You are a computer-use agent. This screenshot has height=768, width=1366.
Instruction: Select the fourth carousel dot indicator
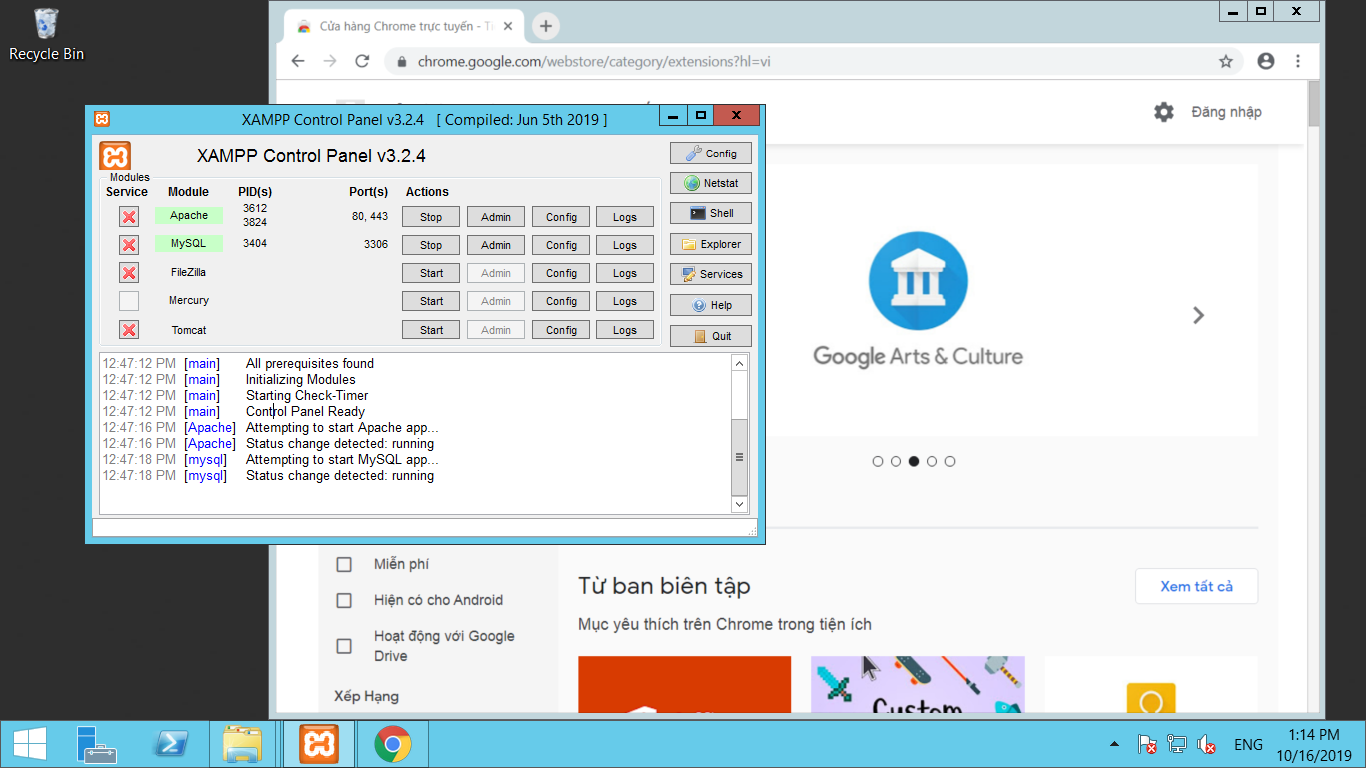coord(932,461)
